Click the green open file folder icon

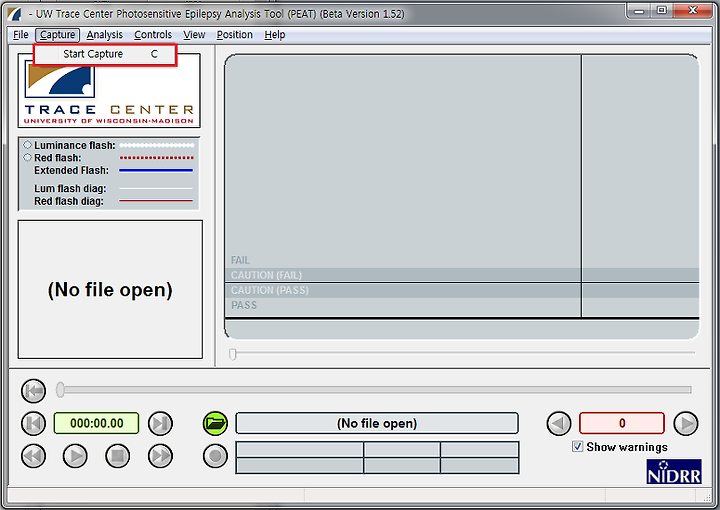215,423
